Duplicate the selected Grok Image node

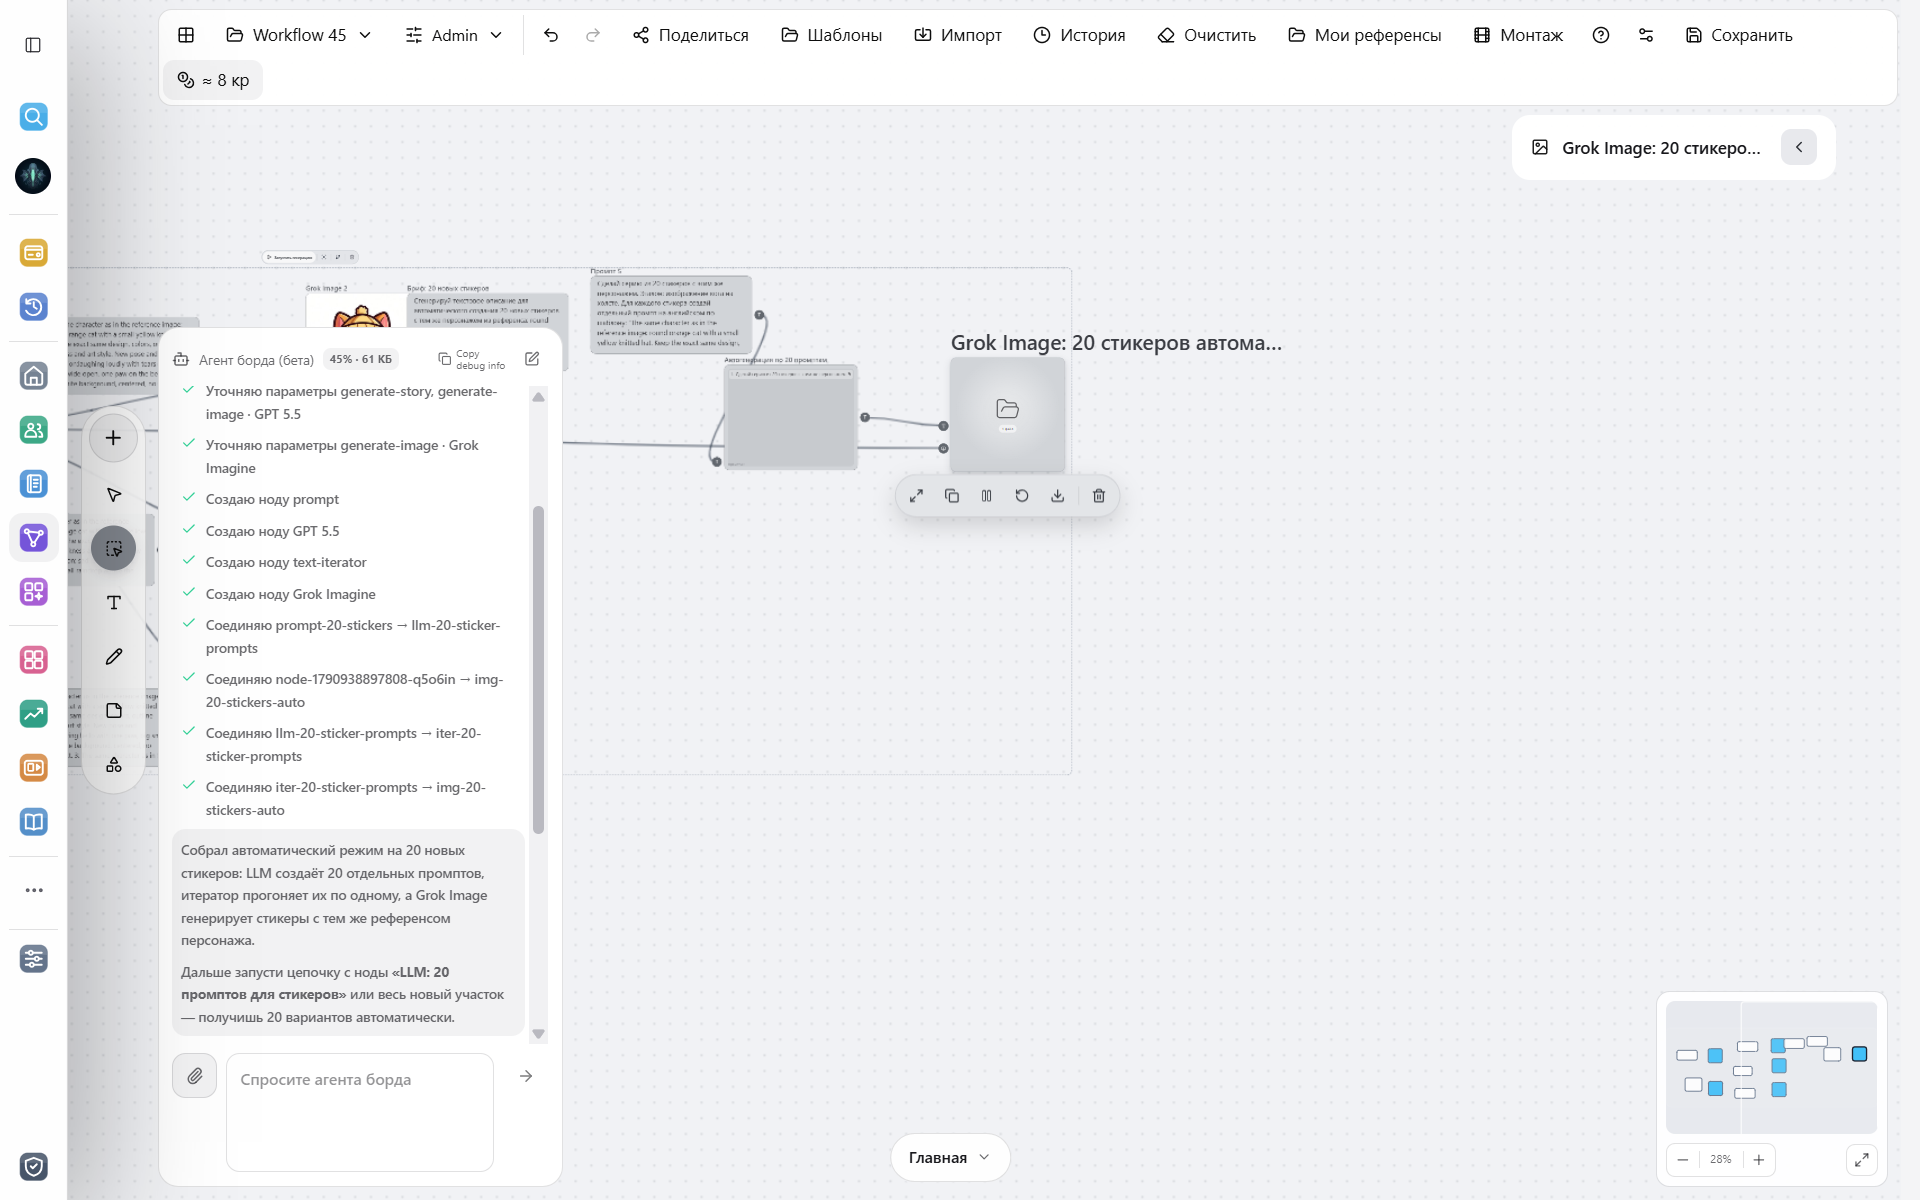click(952, 496)
